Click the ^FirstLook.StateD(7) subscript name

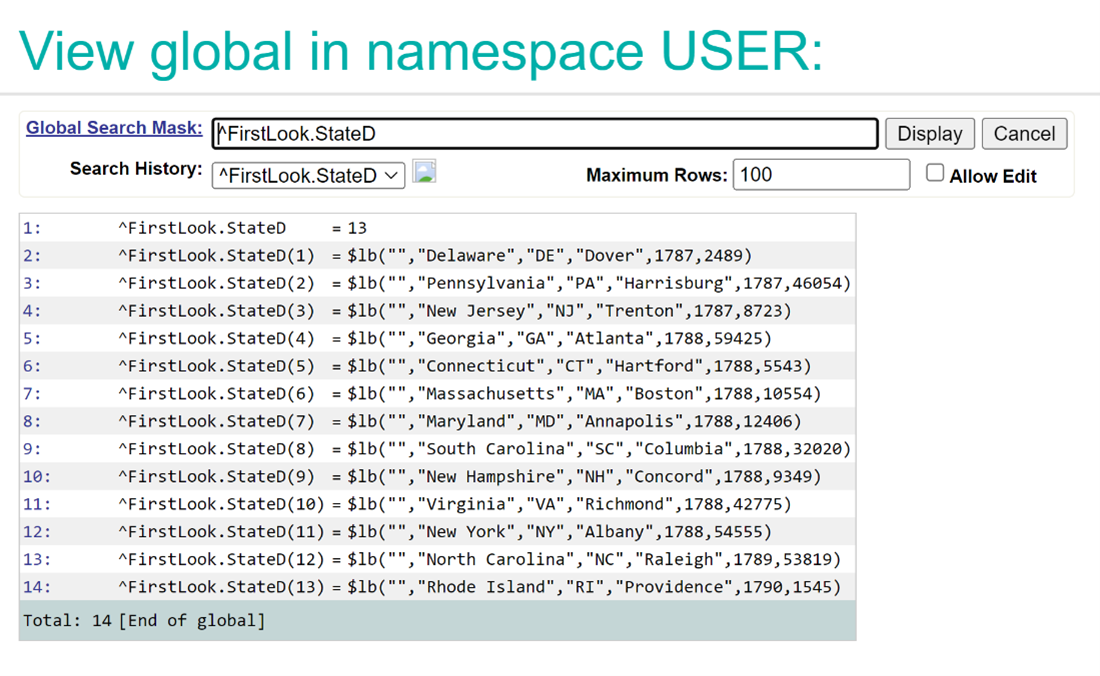tap(217, 421)
